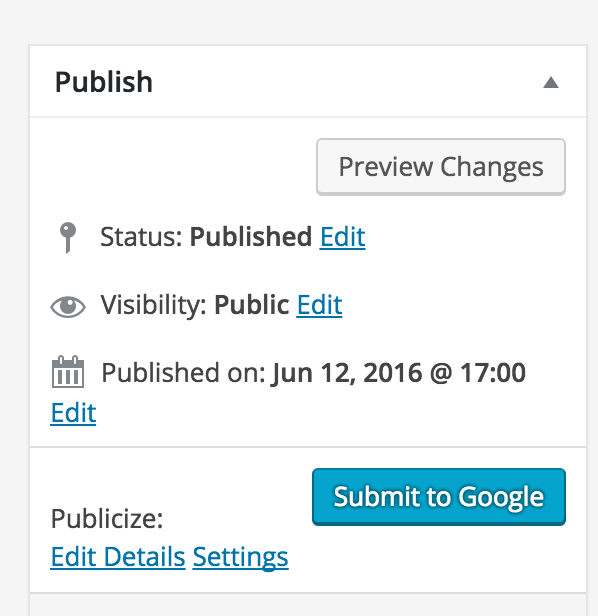Click the Jun 12, 2016 @ 17:00 date

click(398, 372)
